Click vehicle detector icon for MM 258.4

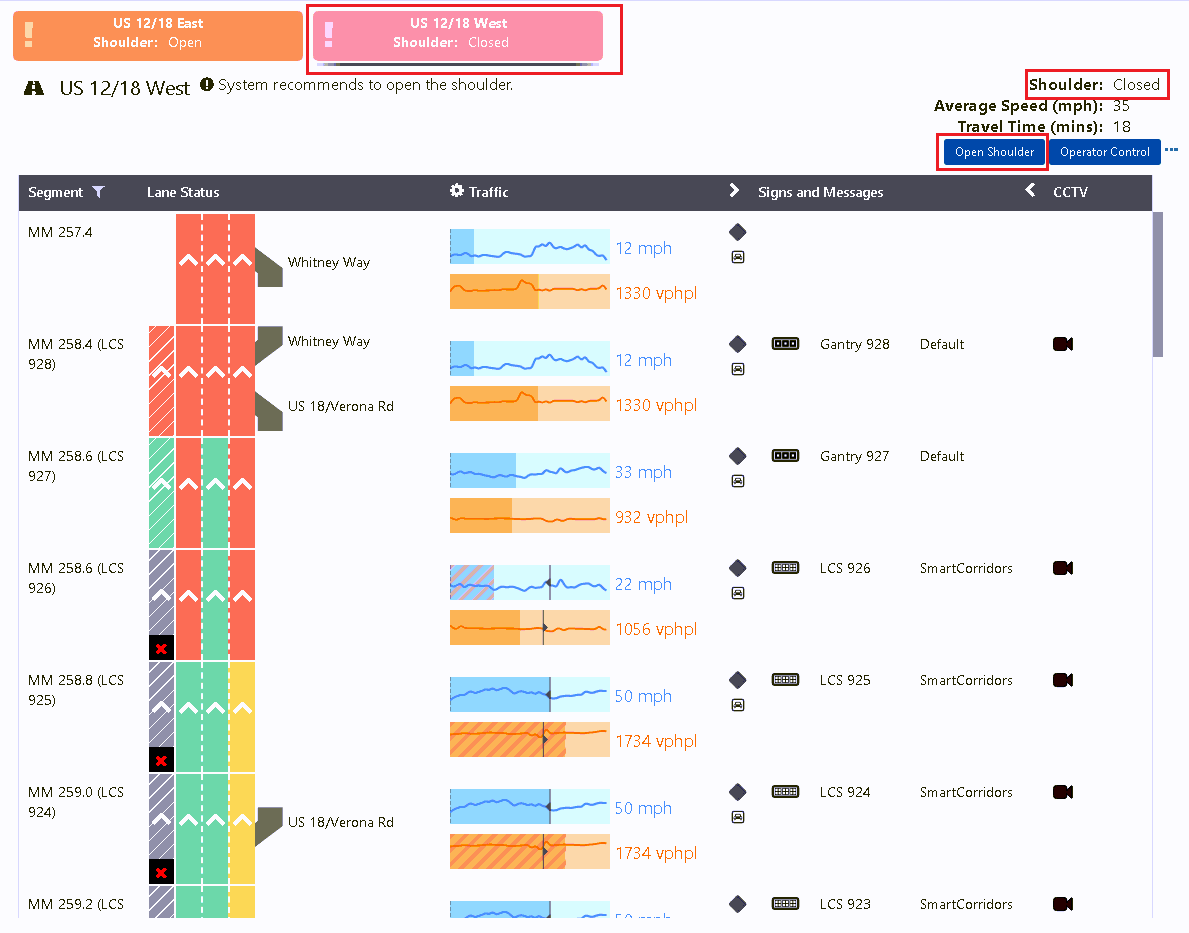click(737, 369)
